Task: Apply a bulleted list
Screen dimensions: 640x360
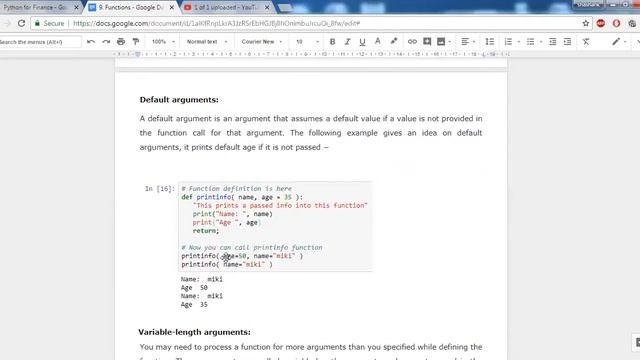Action: [x=530, y=42]
